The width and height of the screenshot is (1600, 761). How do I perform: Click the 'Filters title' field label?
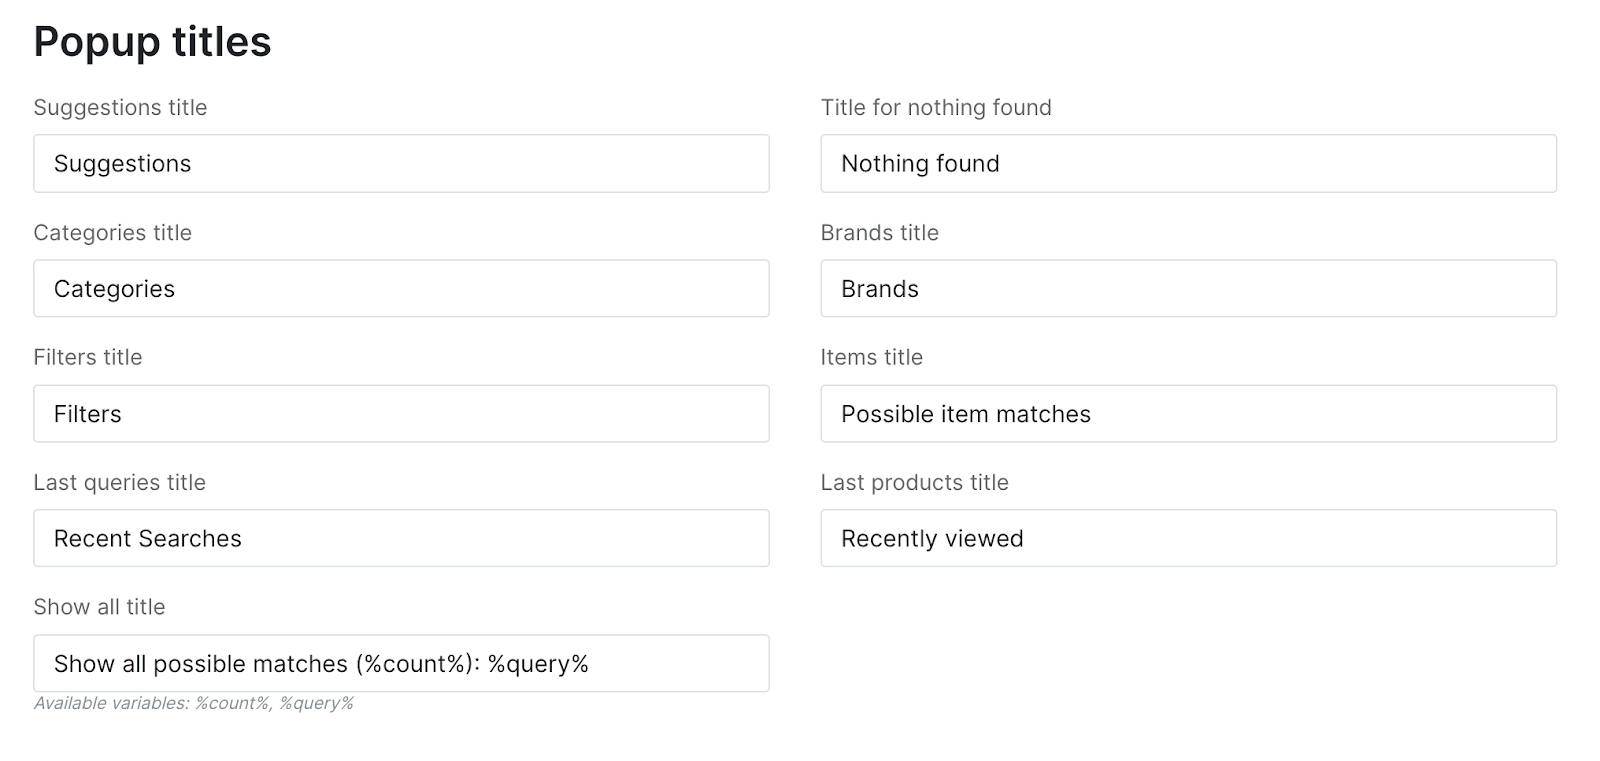88,358
